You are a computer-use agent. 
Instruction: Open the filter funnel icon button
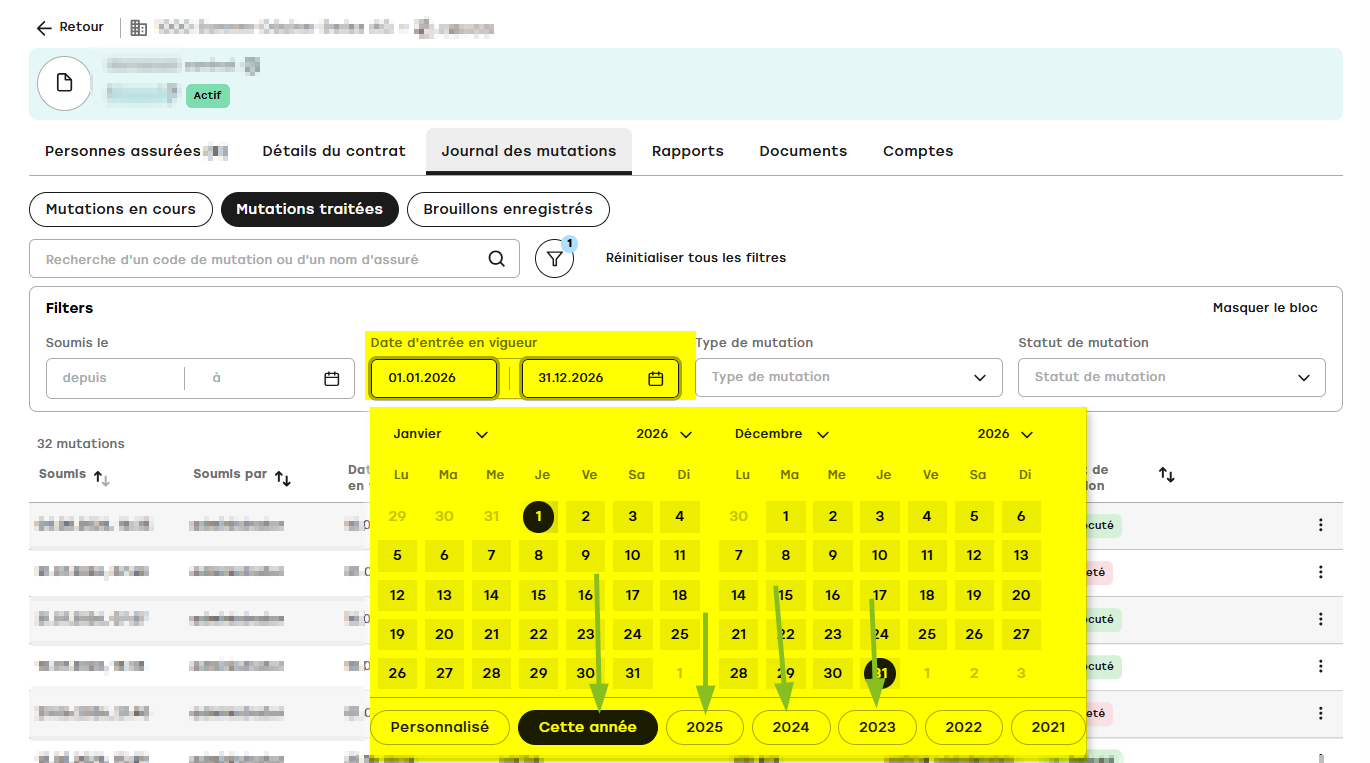pos(555,259)
